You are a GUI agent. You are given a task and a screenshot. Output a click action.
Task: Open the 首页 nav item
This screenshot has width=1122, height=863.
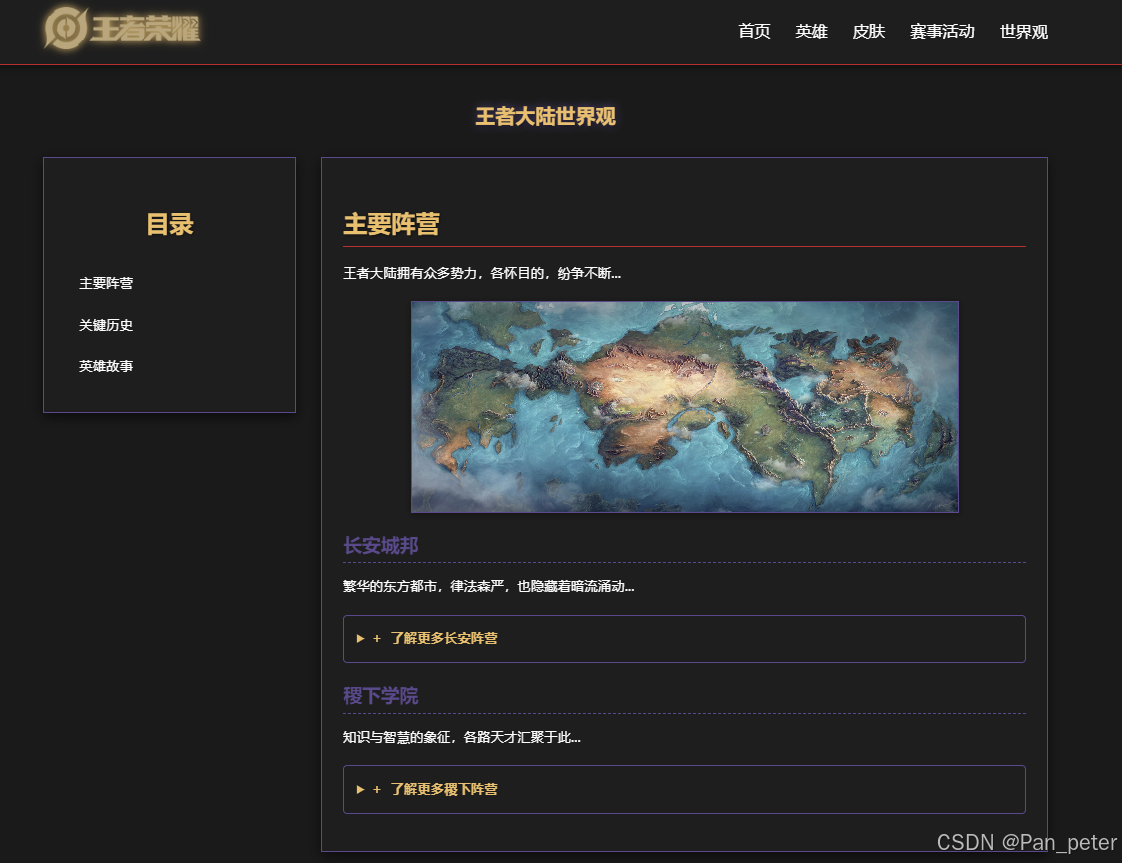point(754,31)
